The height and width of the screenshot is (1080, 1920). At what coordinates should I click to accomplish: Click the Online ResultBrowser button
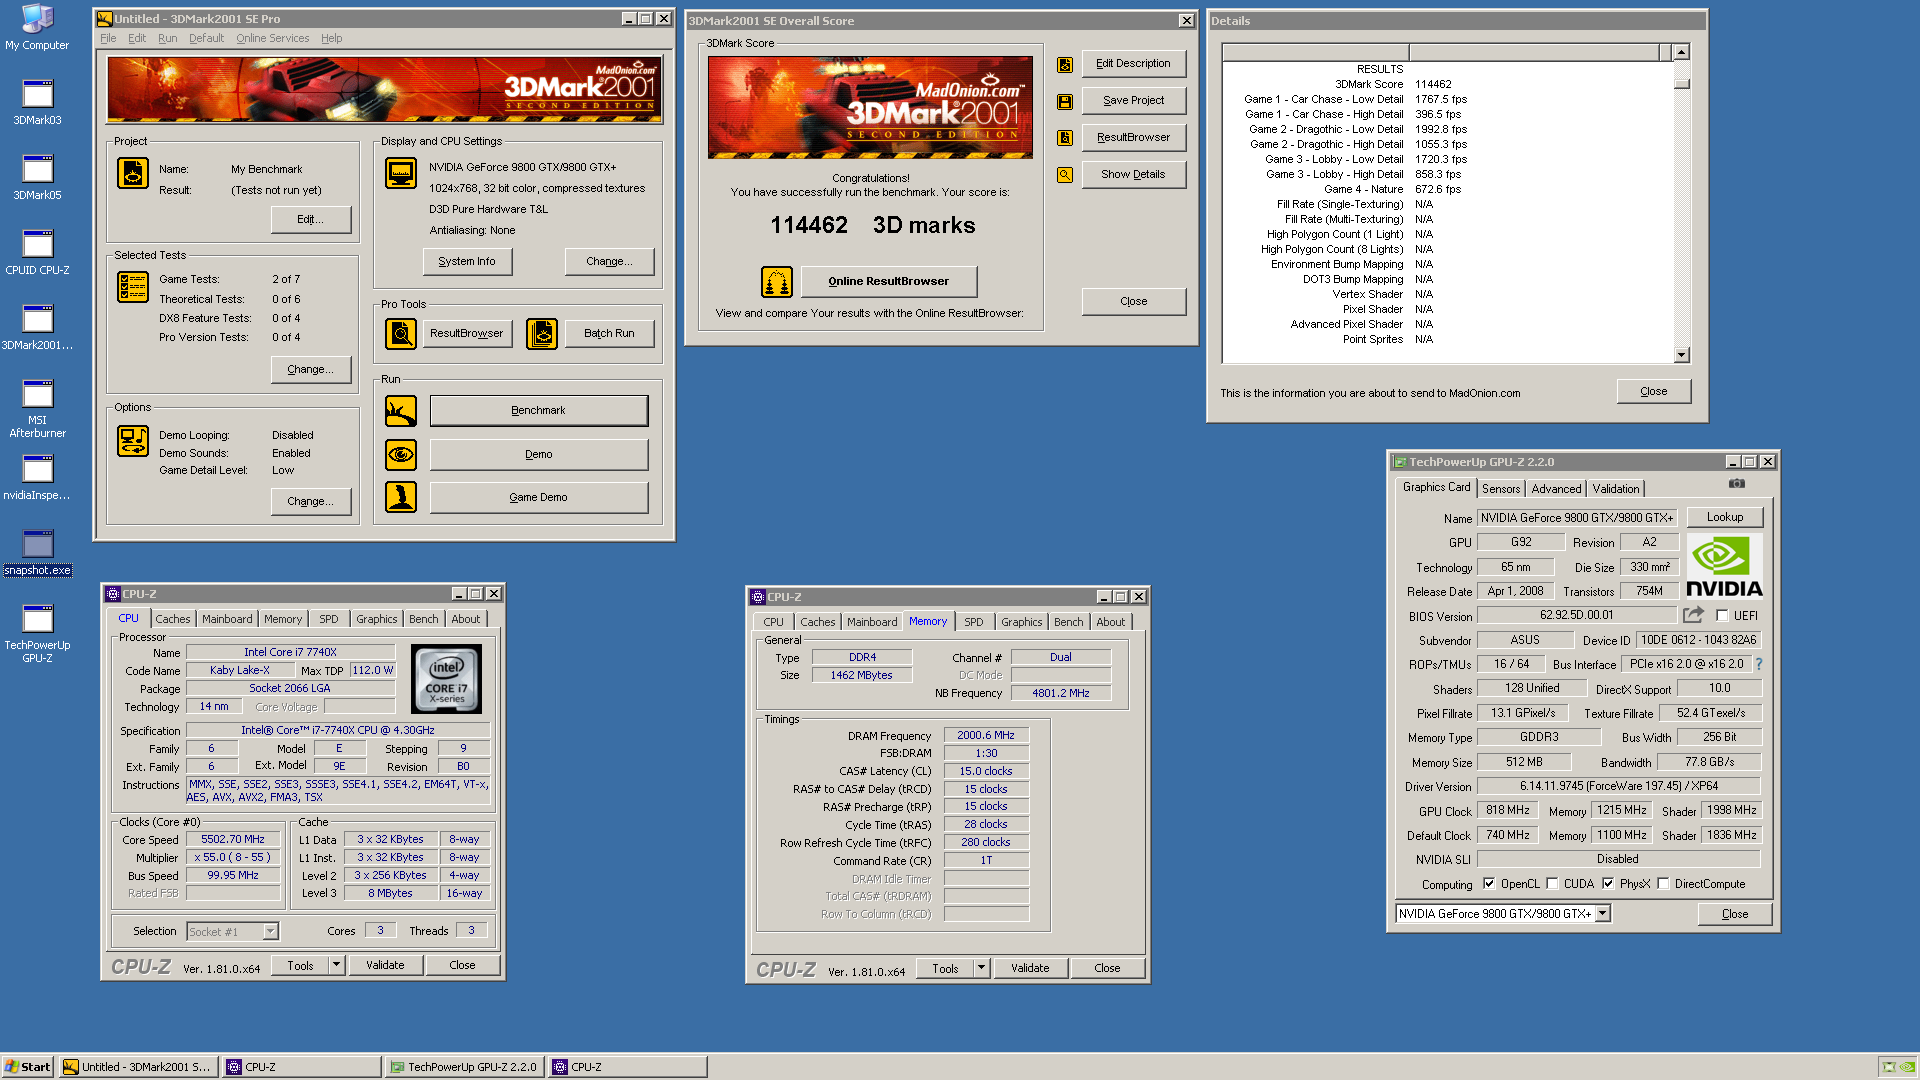(888, 282)
